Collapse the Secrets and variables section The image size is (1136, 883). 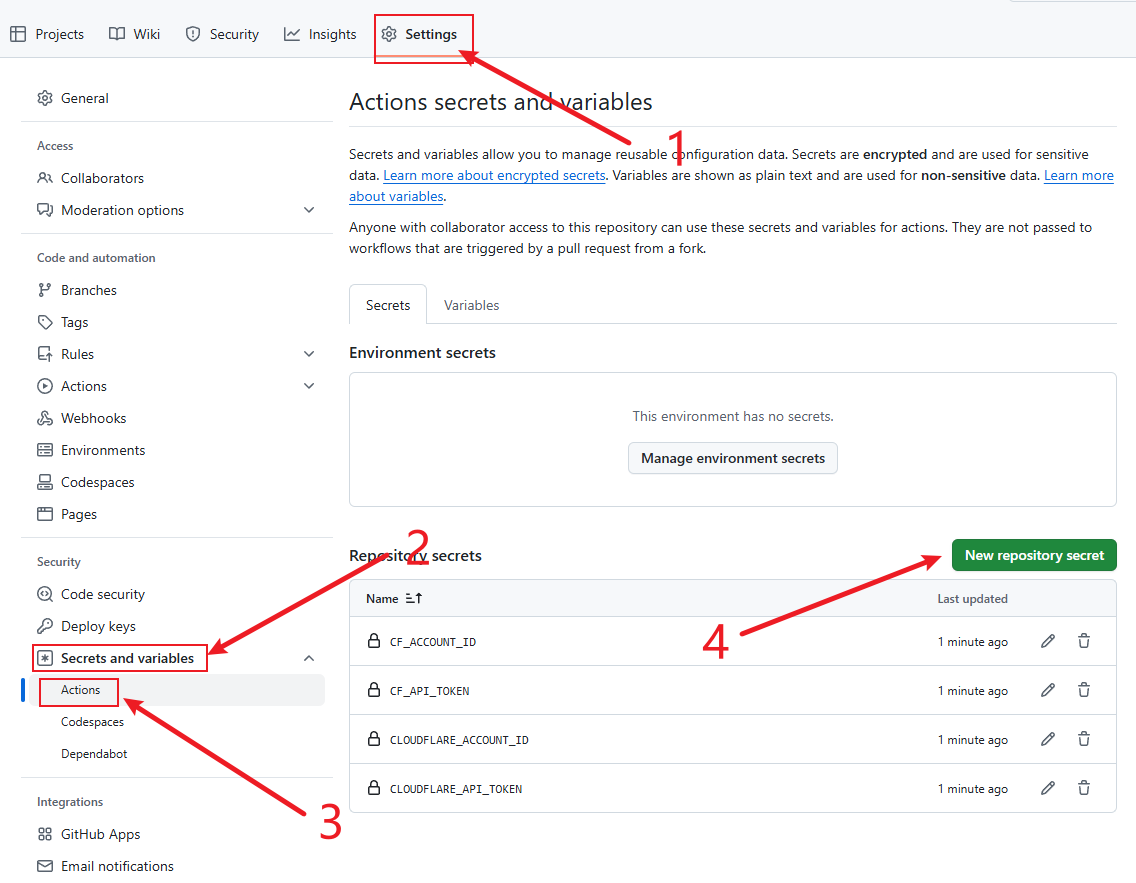[309, 658]
